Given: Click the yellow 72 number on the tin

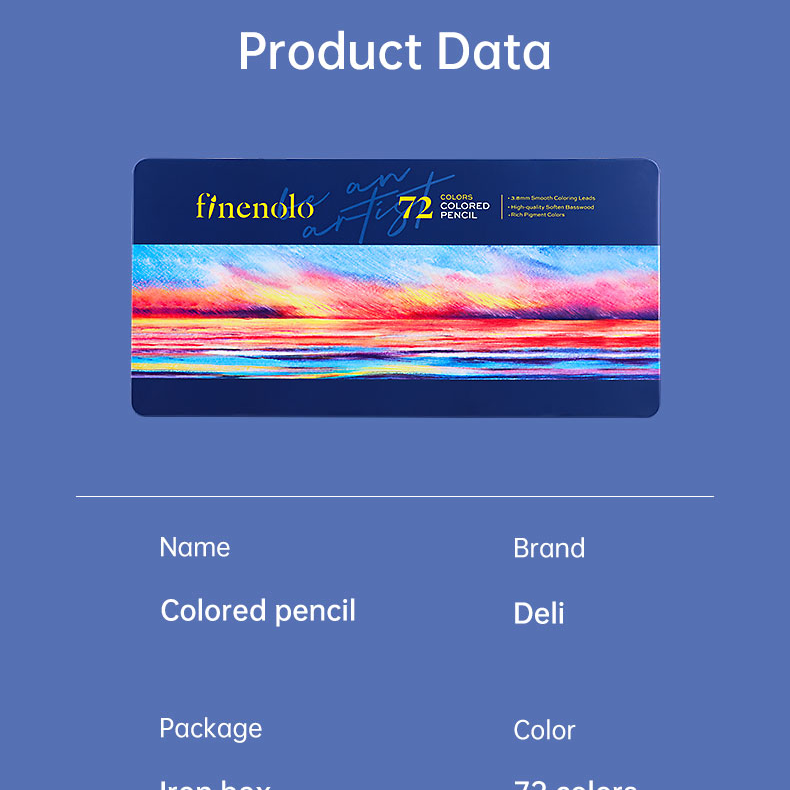Looking at the screenshot, I should tap(415, 208).
